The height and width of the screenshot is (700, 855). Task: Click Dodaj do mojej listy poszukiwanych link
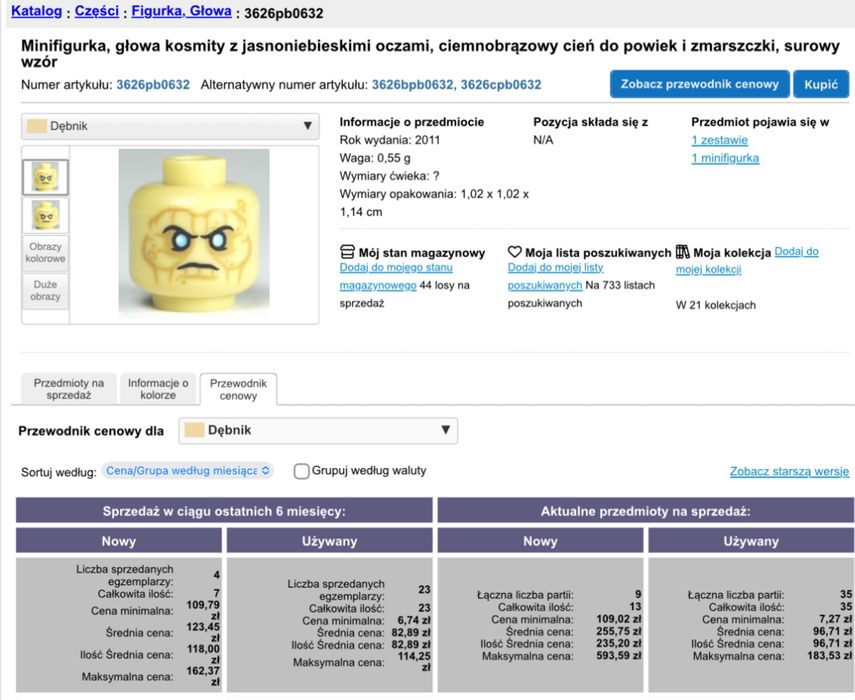(x=555, y=276)
